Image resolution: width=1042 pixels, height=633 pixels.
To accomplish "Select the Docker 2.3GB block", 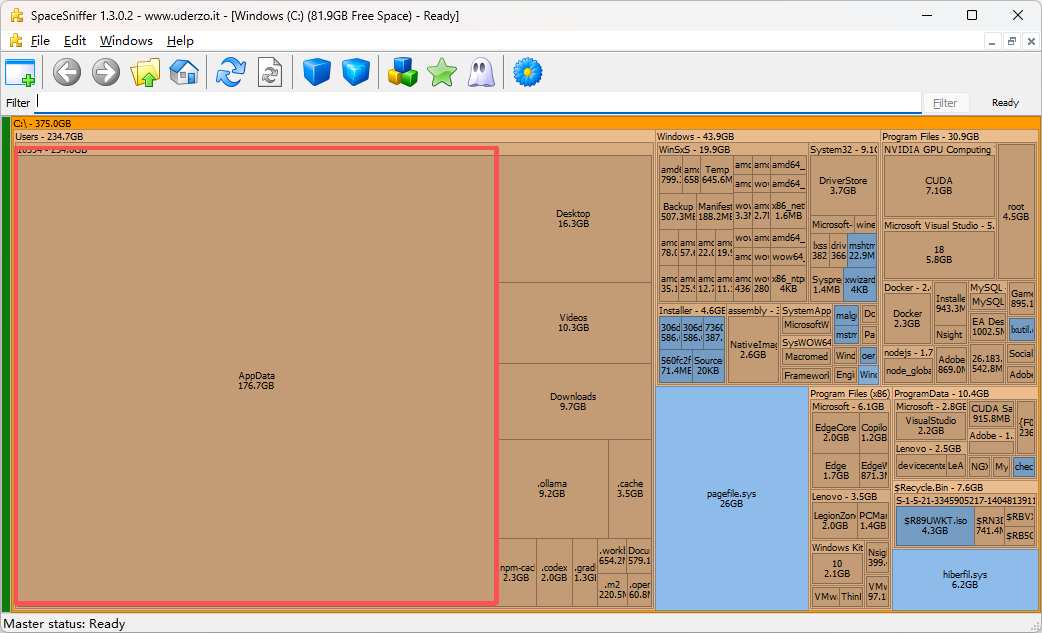I will click(907, 318).
